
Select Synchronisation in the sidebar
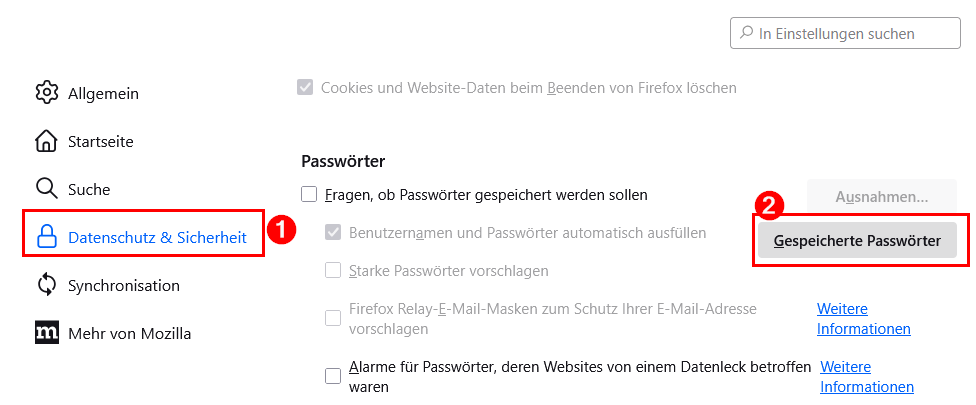(123, 285)
